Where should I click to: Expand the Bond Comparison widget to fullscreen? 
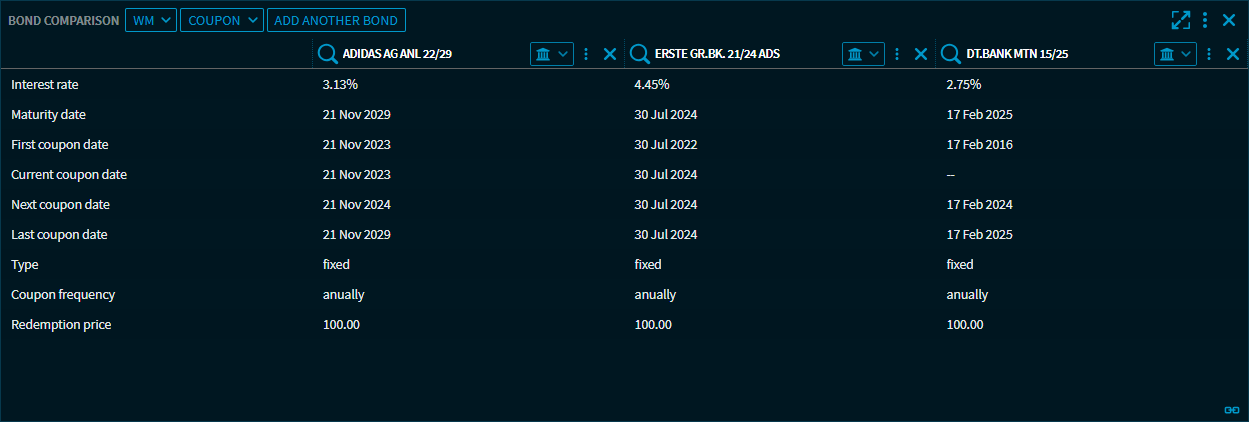(1181, 20)
